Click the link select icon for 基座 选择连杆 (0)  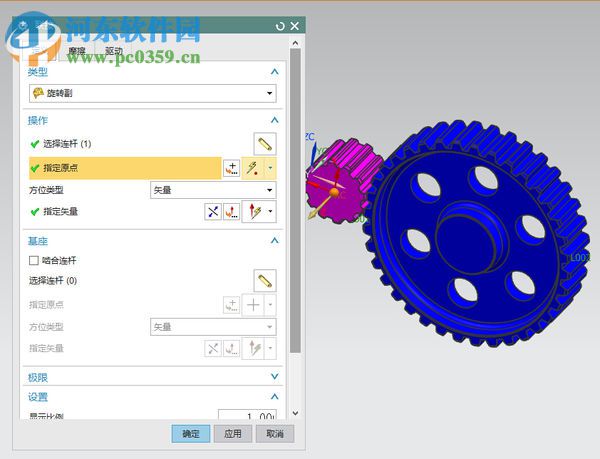tap(265, 281)
